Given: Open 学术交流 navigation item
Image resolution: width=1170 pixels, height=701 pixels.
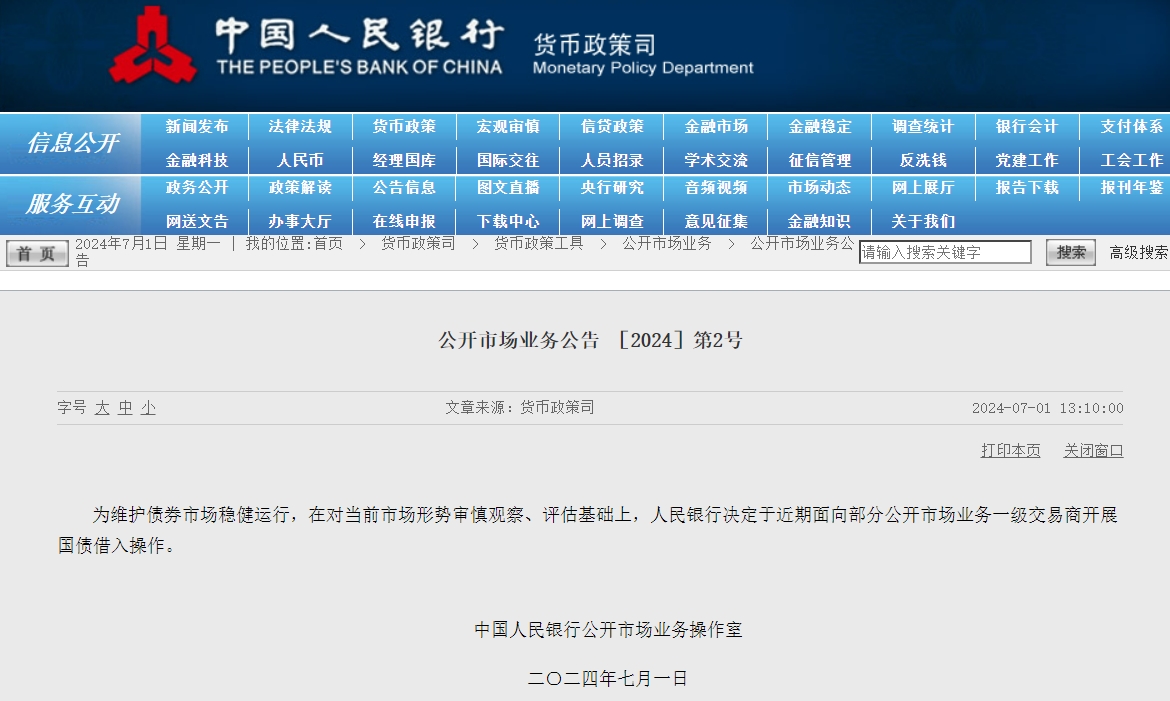Looking at the screenshot, I should tap(716, 161).
